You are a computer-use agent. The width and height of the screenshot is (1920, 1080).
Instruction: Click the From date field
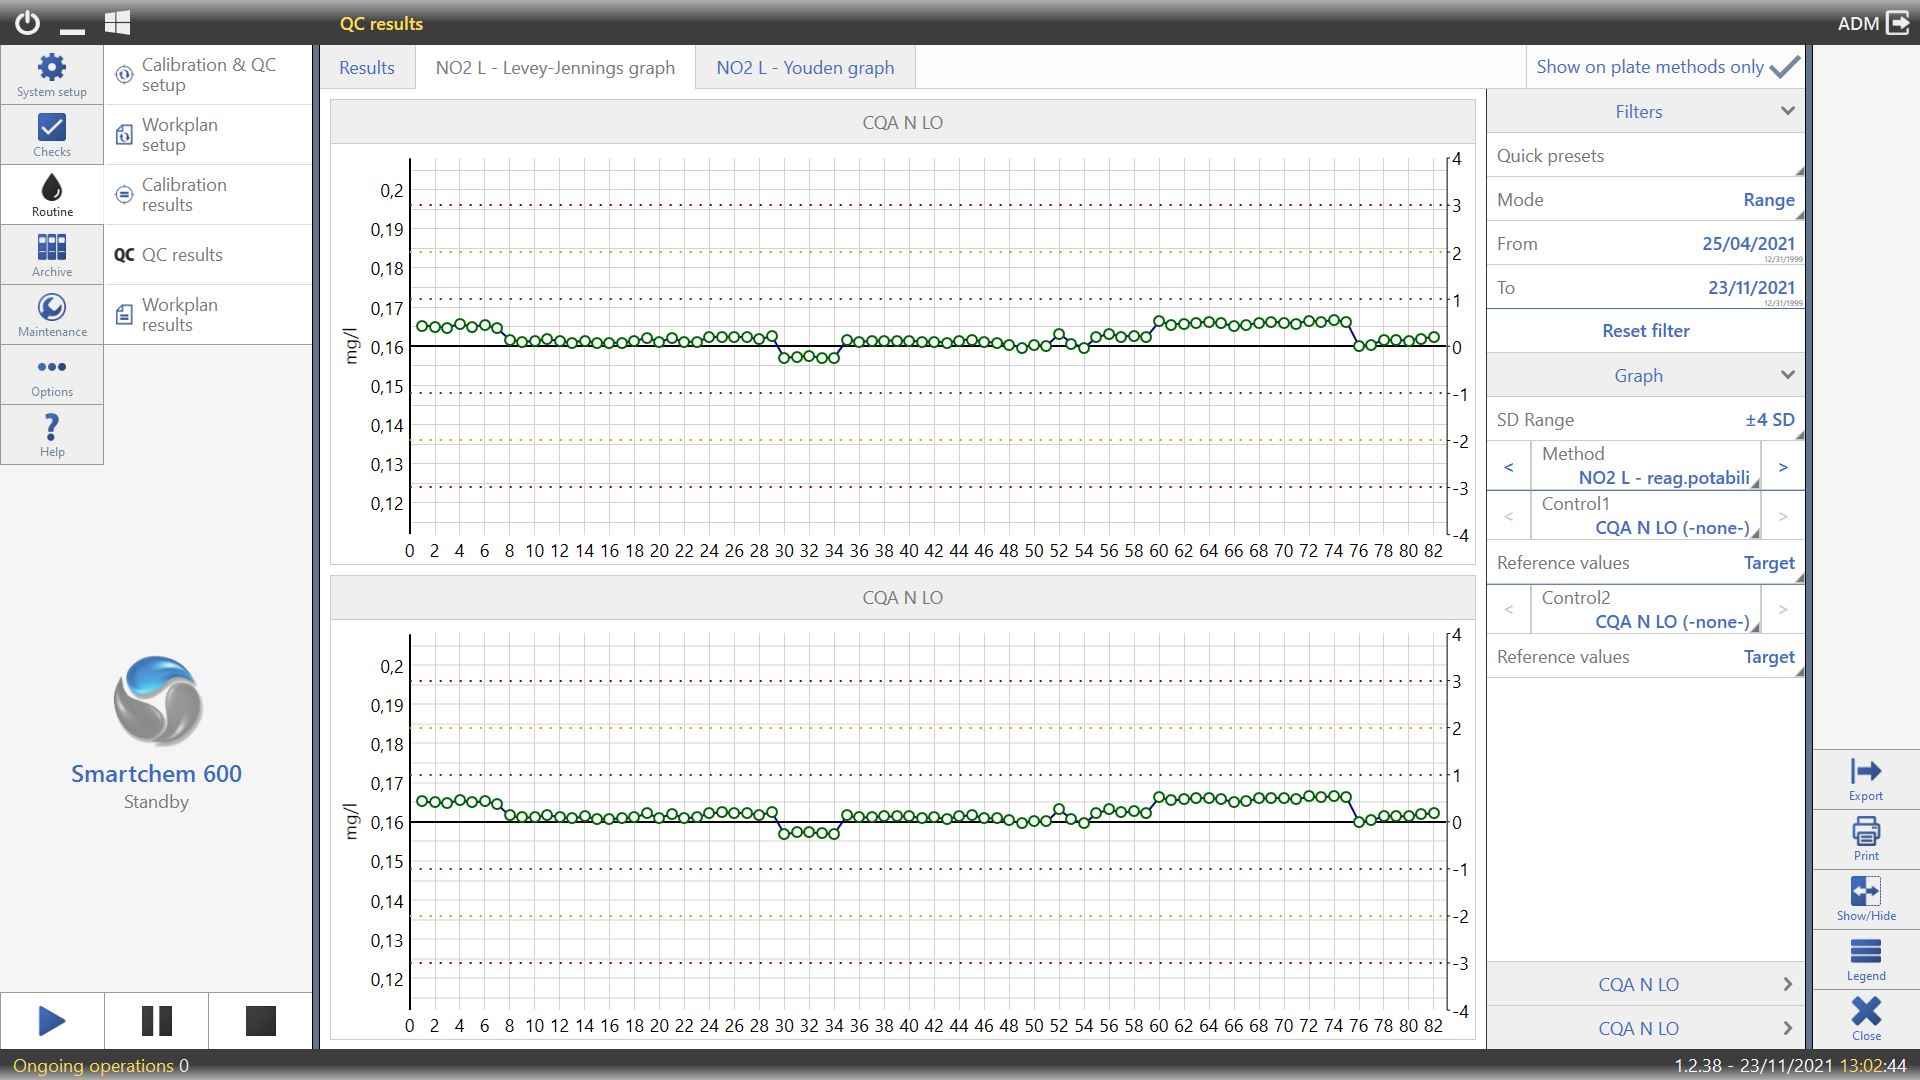coord(1747,244)
